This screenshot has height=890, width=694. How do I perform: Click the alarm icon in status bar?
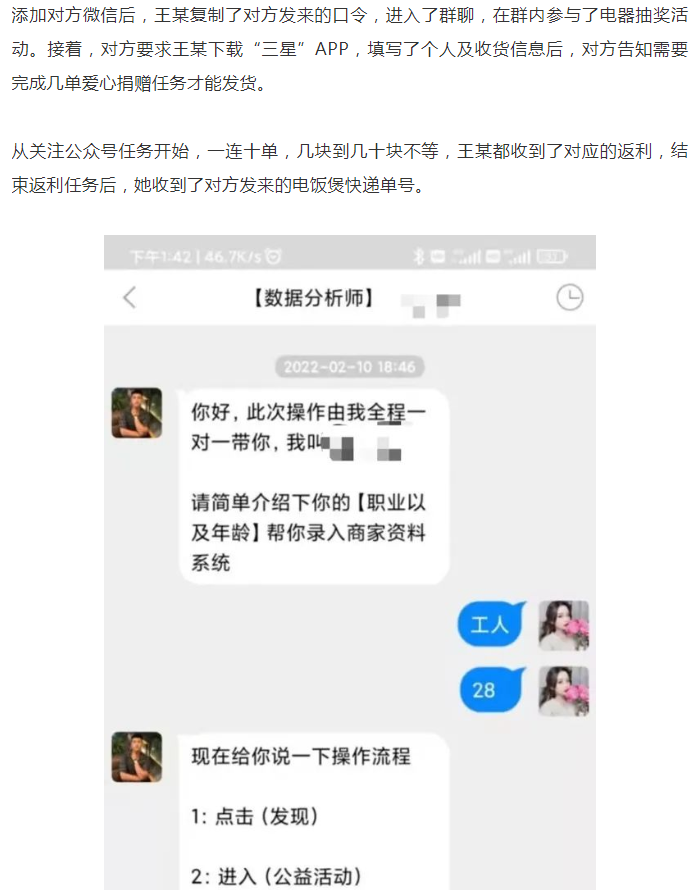click(x=274, y=257)
